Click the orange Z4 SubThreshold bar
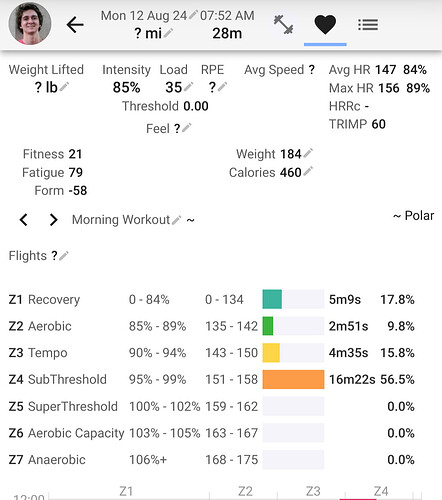The height and width of the screenshot is (500, 442). pos(293,379)
